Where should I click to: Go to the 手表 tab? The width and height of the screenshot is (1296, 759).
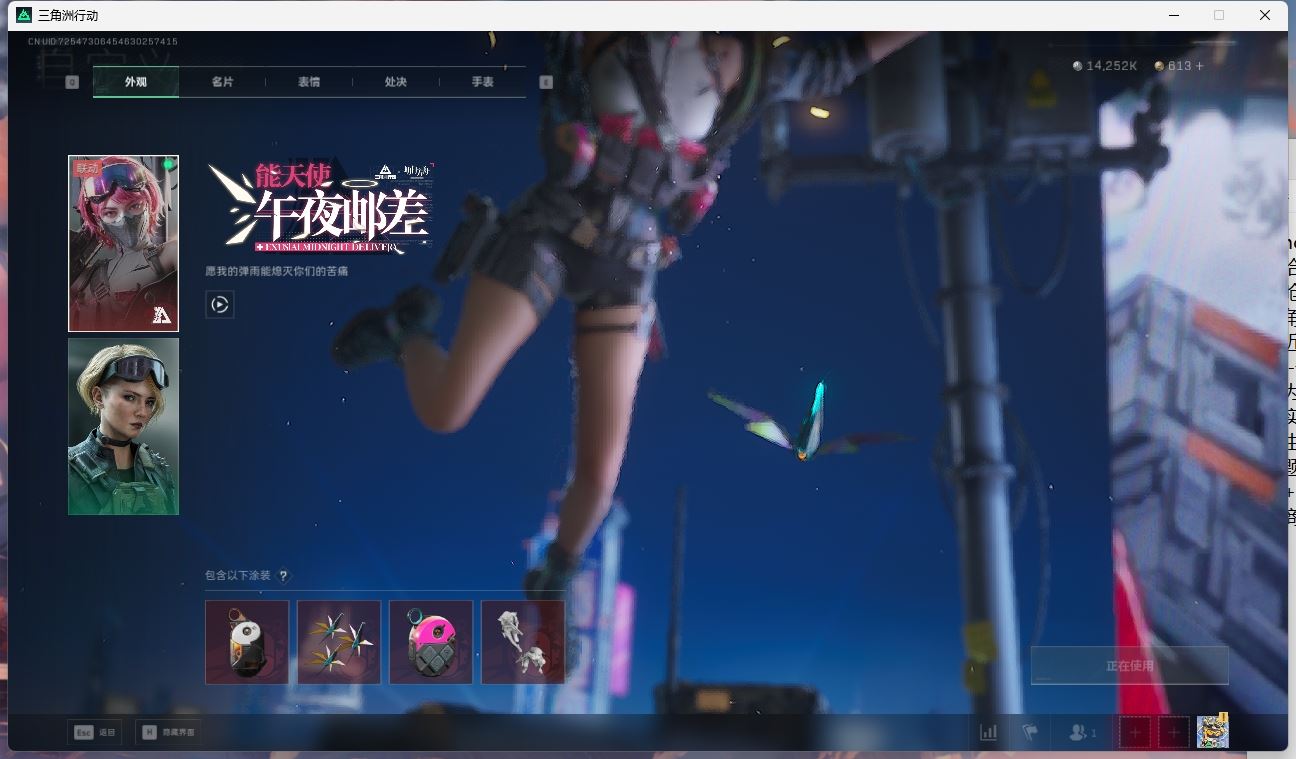click(x=483, y=82)
